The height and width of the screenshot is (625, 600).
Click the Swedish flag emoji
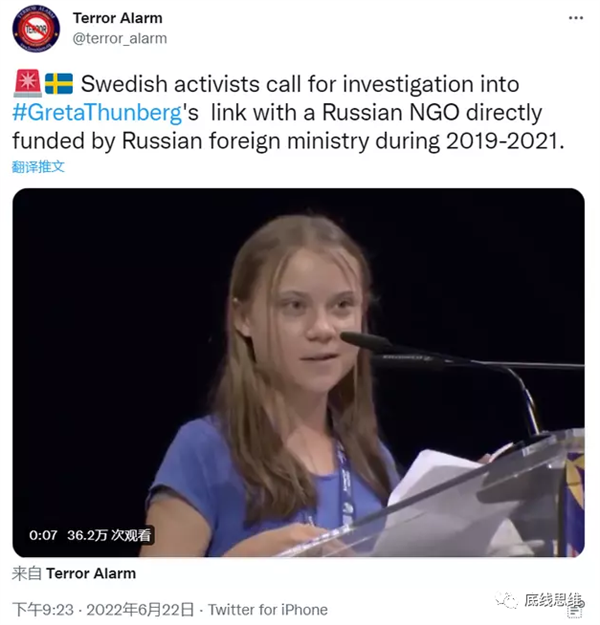59,83
